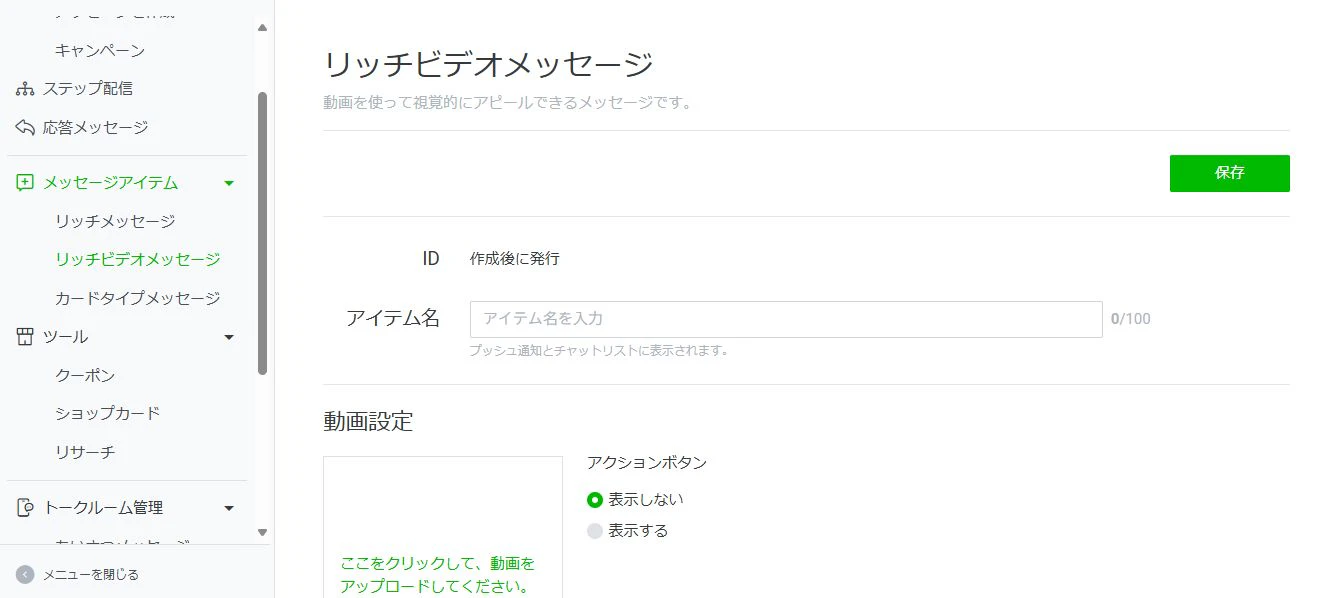Open カードタイプメッセージ menu item
Viewport: 1330px width, 598px height.
point(138,298)
